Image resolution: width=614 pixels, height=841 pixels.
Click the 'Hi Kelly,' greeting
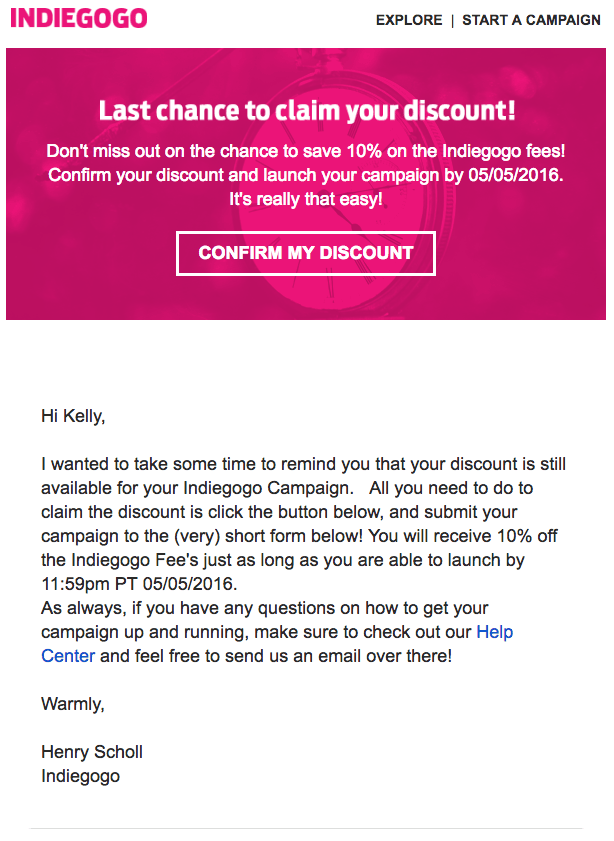click(x=73, y=416)
